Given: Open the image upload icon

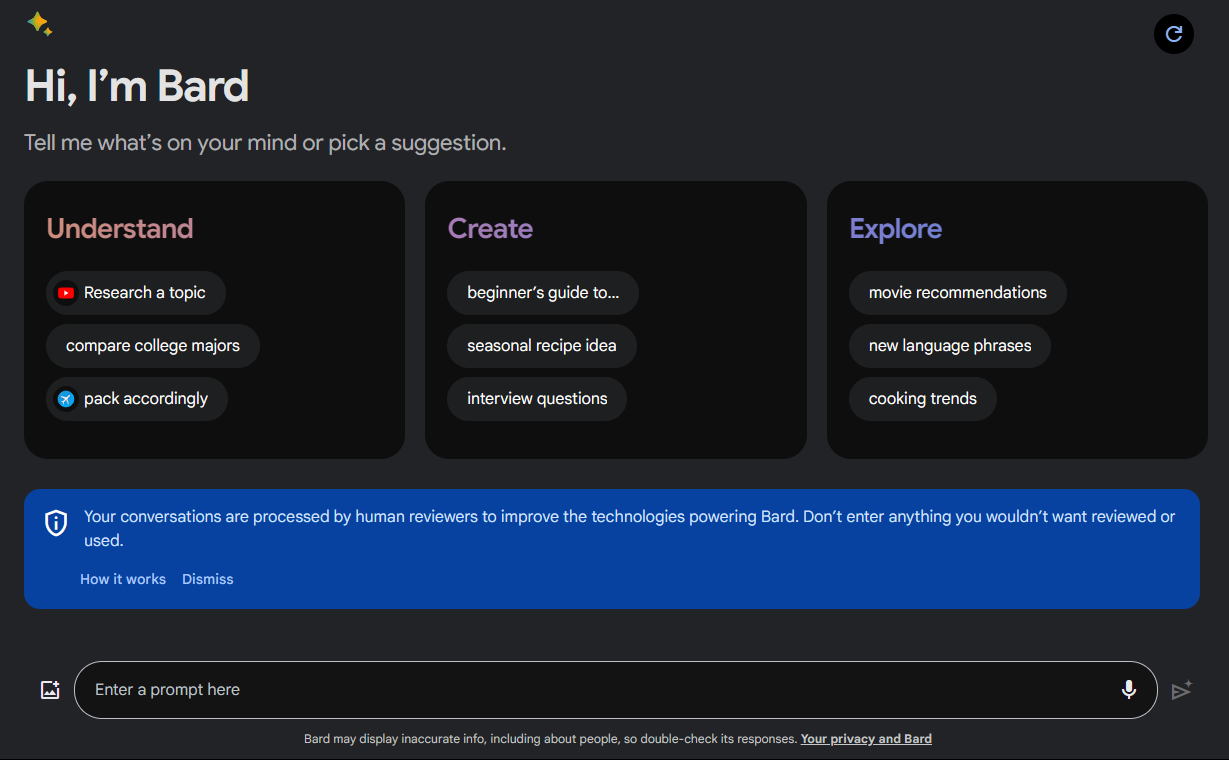Looking at the screenshot, I should 49,689.
